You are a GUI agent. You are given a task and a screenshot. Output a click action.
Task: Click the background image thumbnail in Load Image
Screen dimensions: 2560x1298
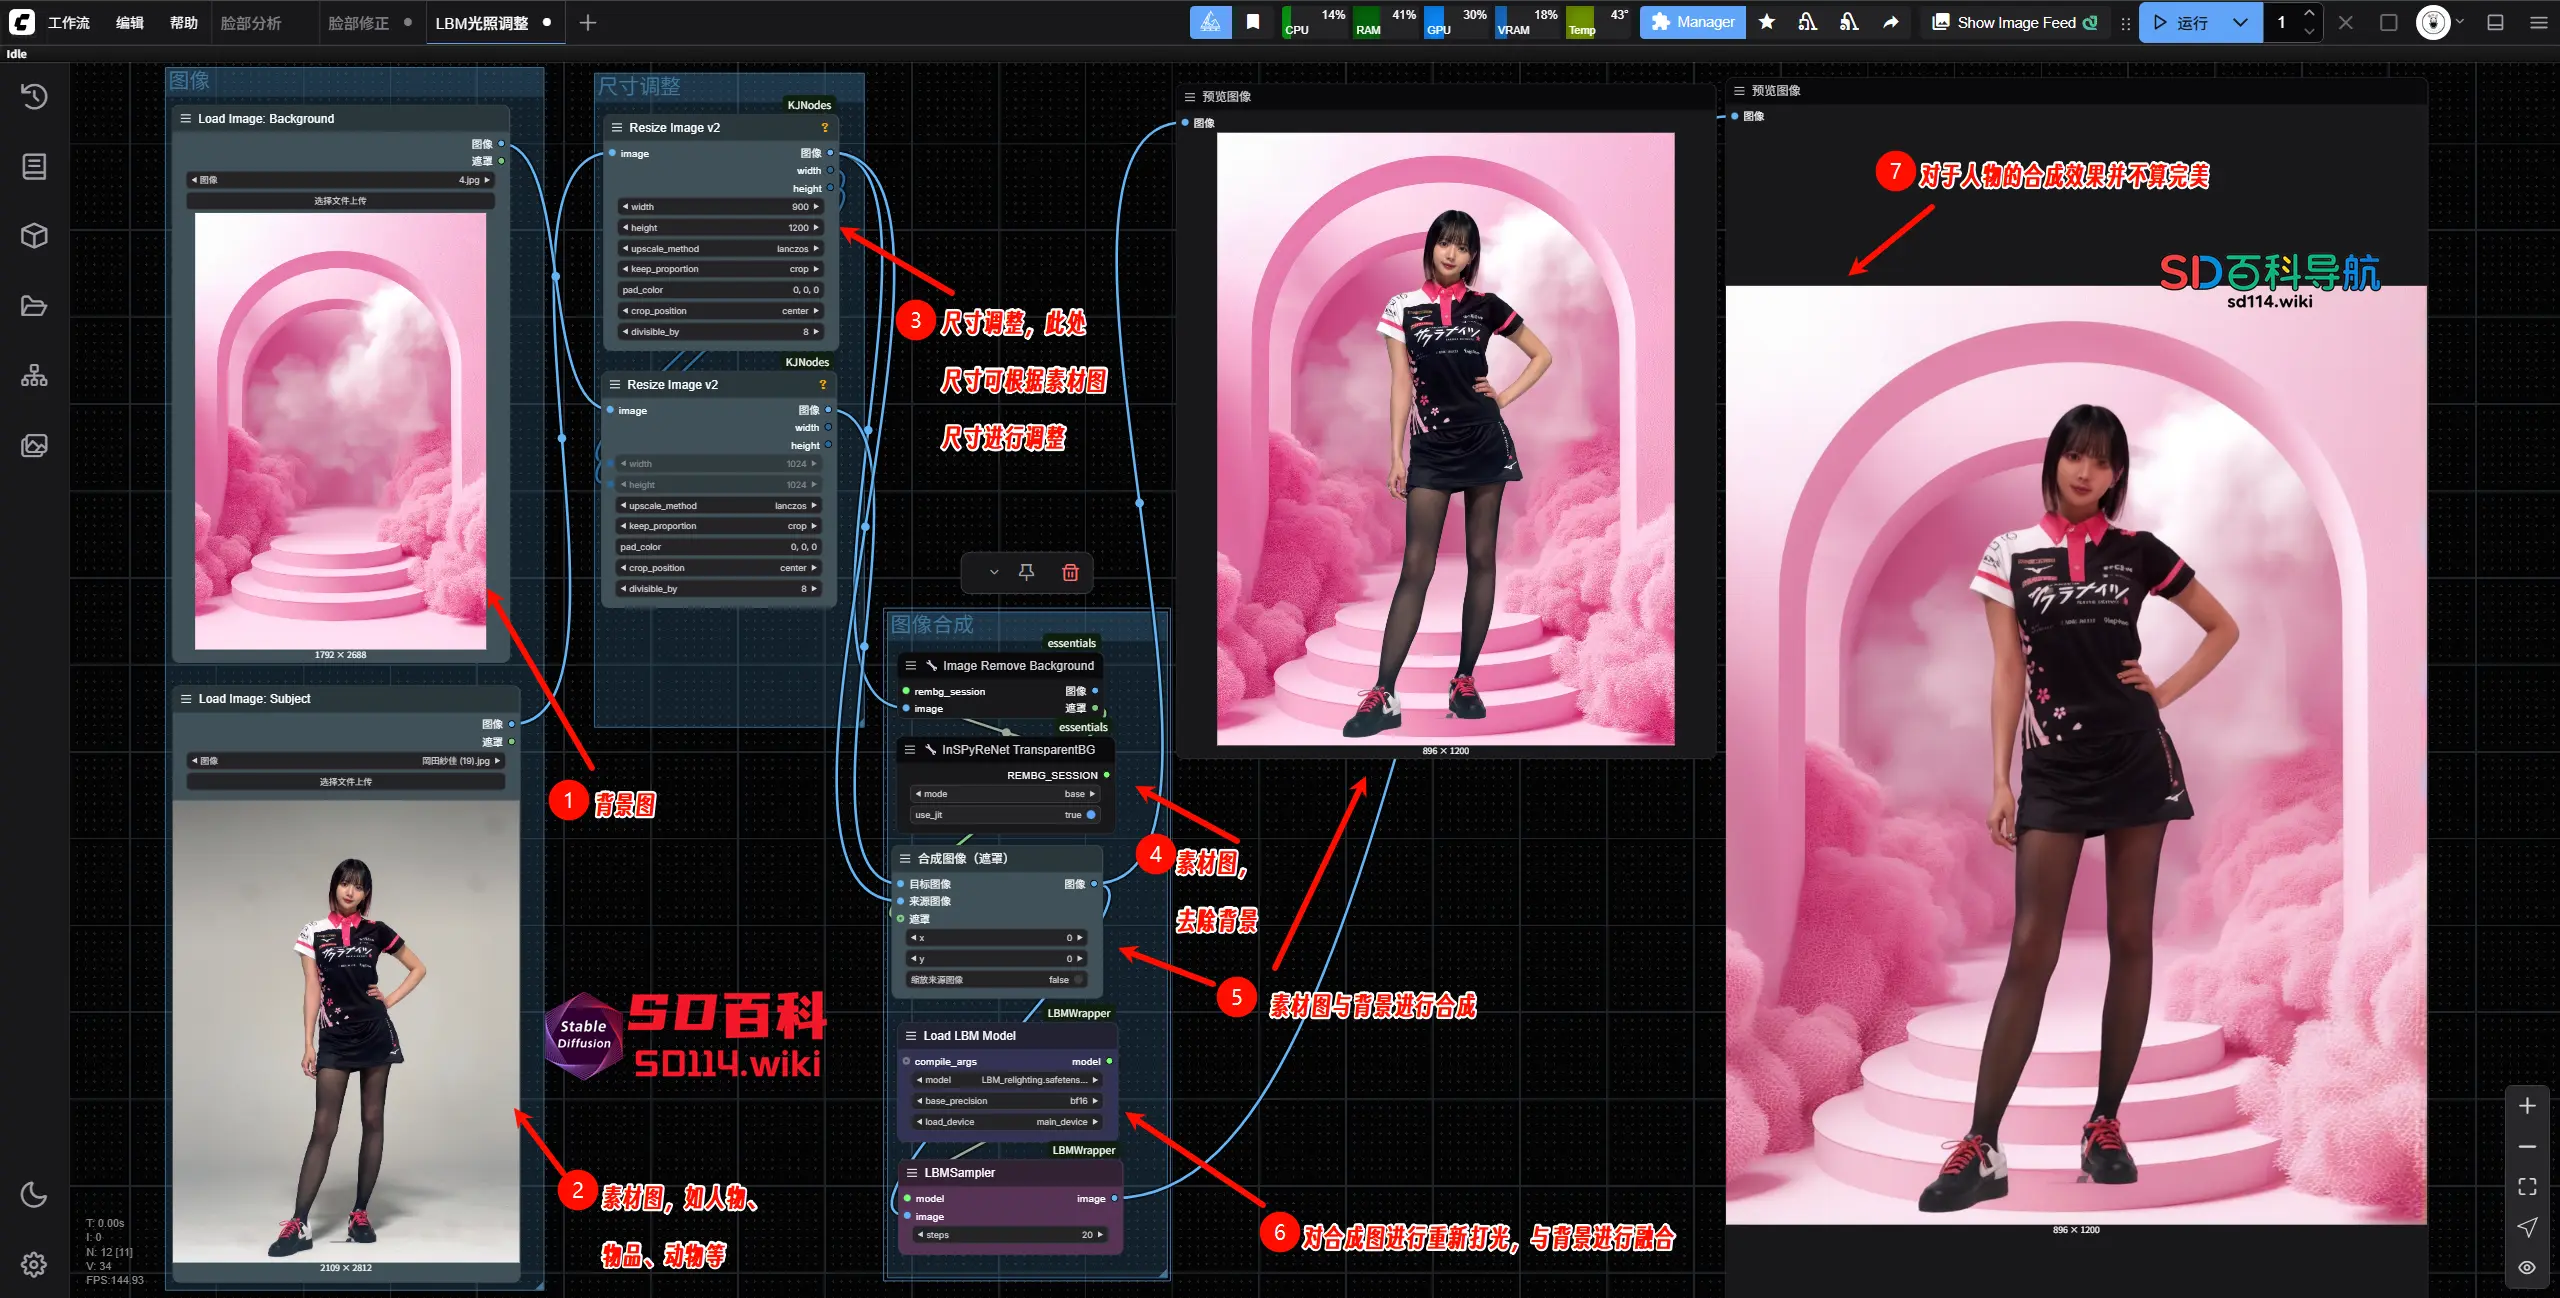340,430
